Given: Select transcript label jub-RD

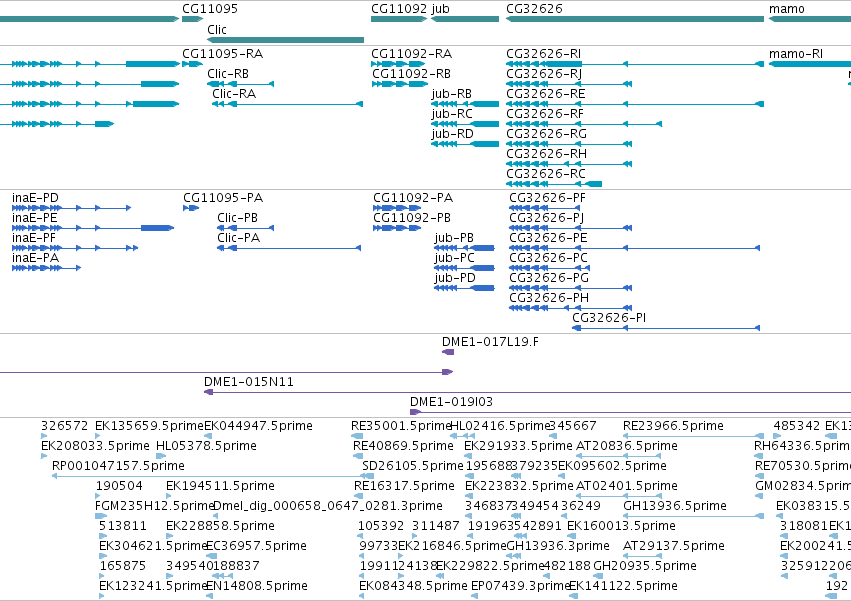Looking at the screenshot, I should click(x=453, y=134).
